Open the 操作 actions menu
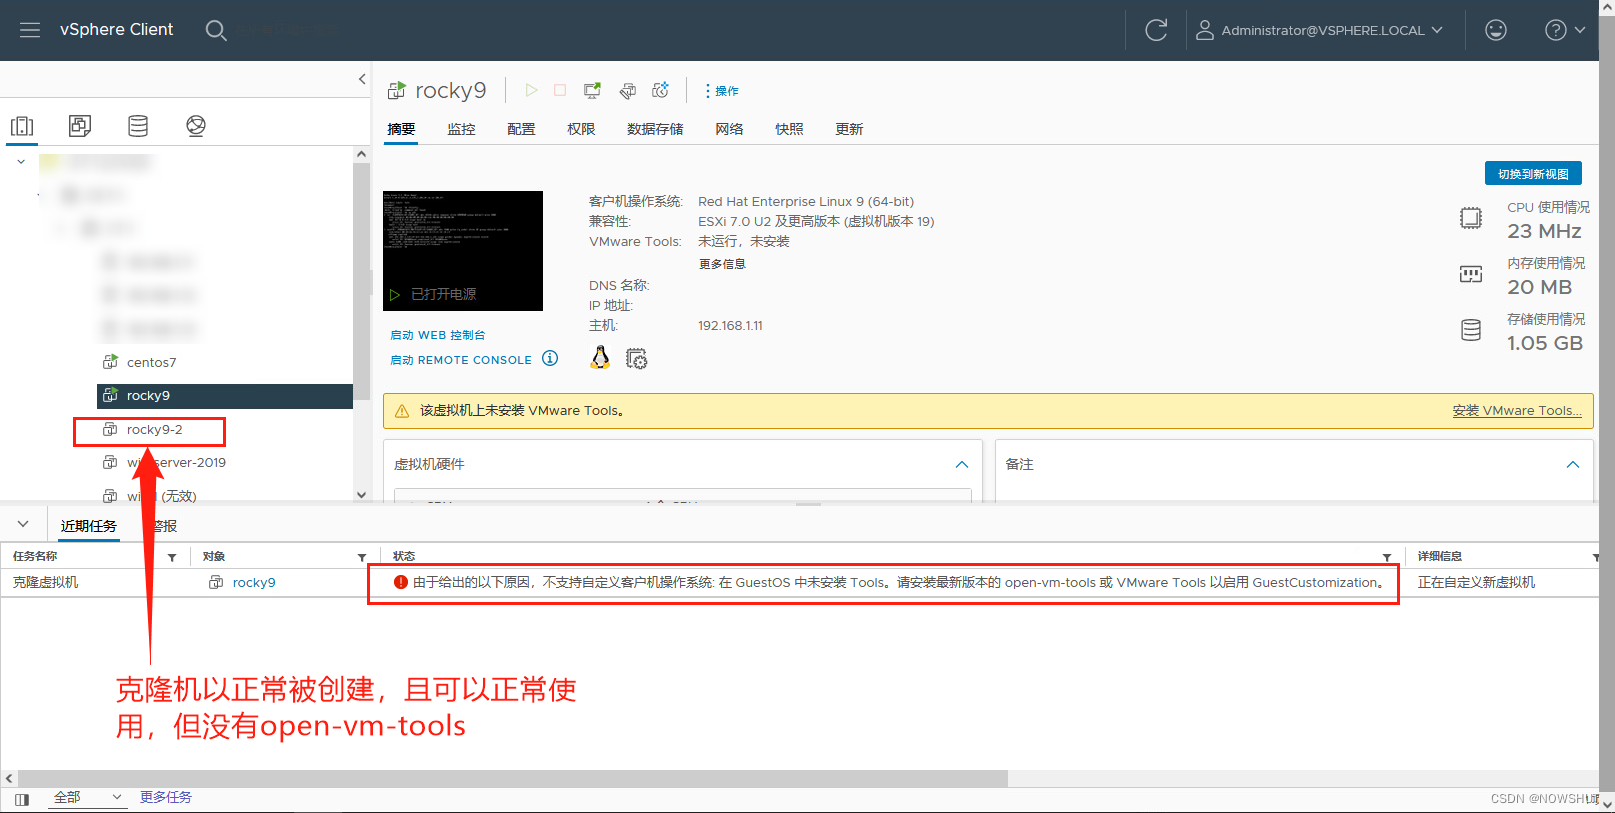 (x=722, y=91)
